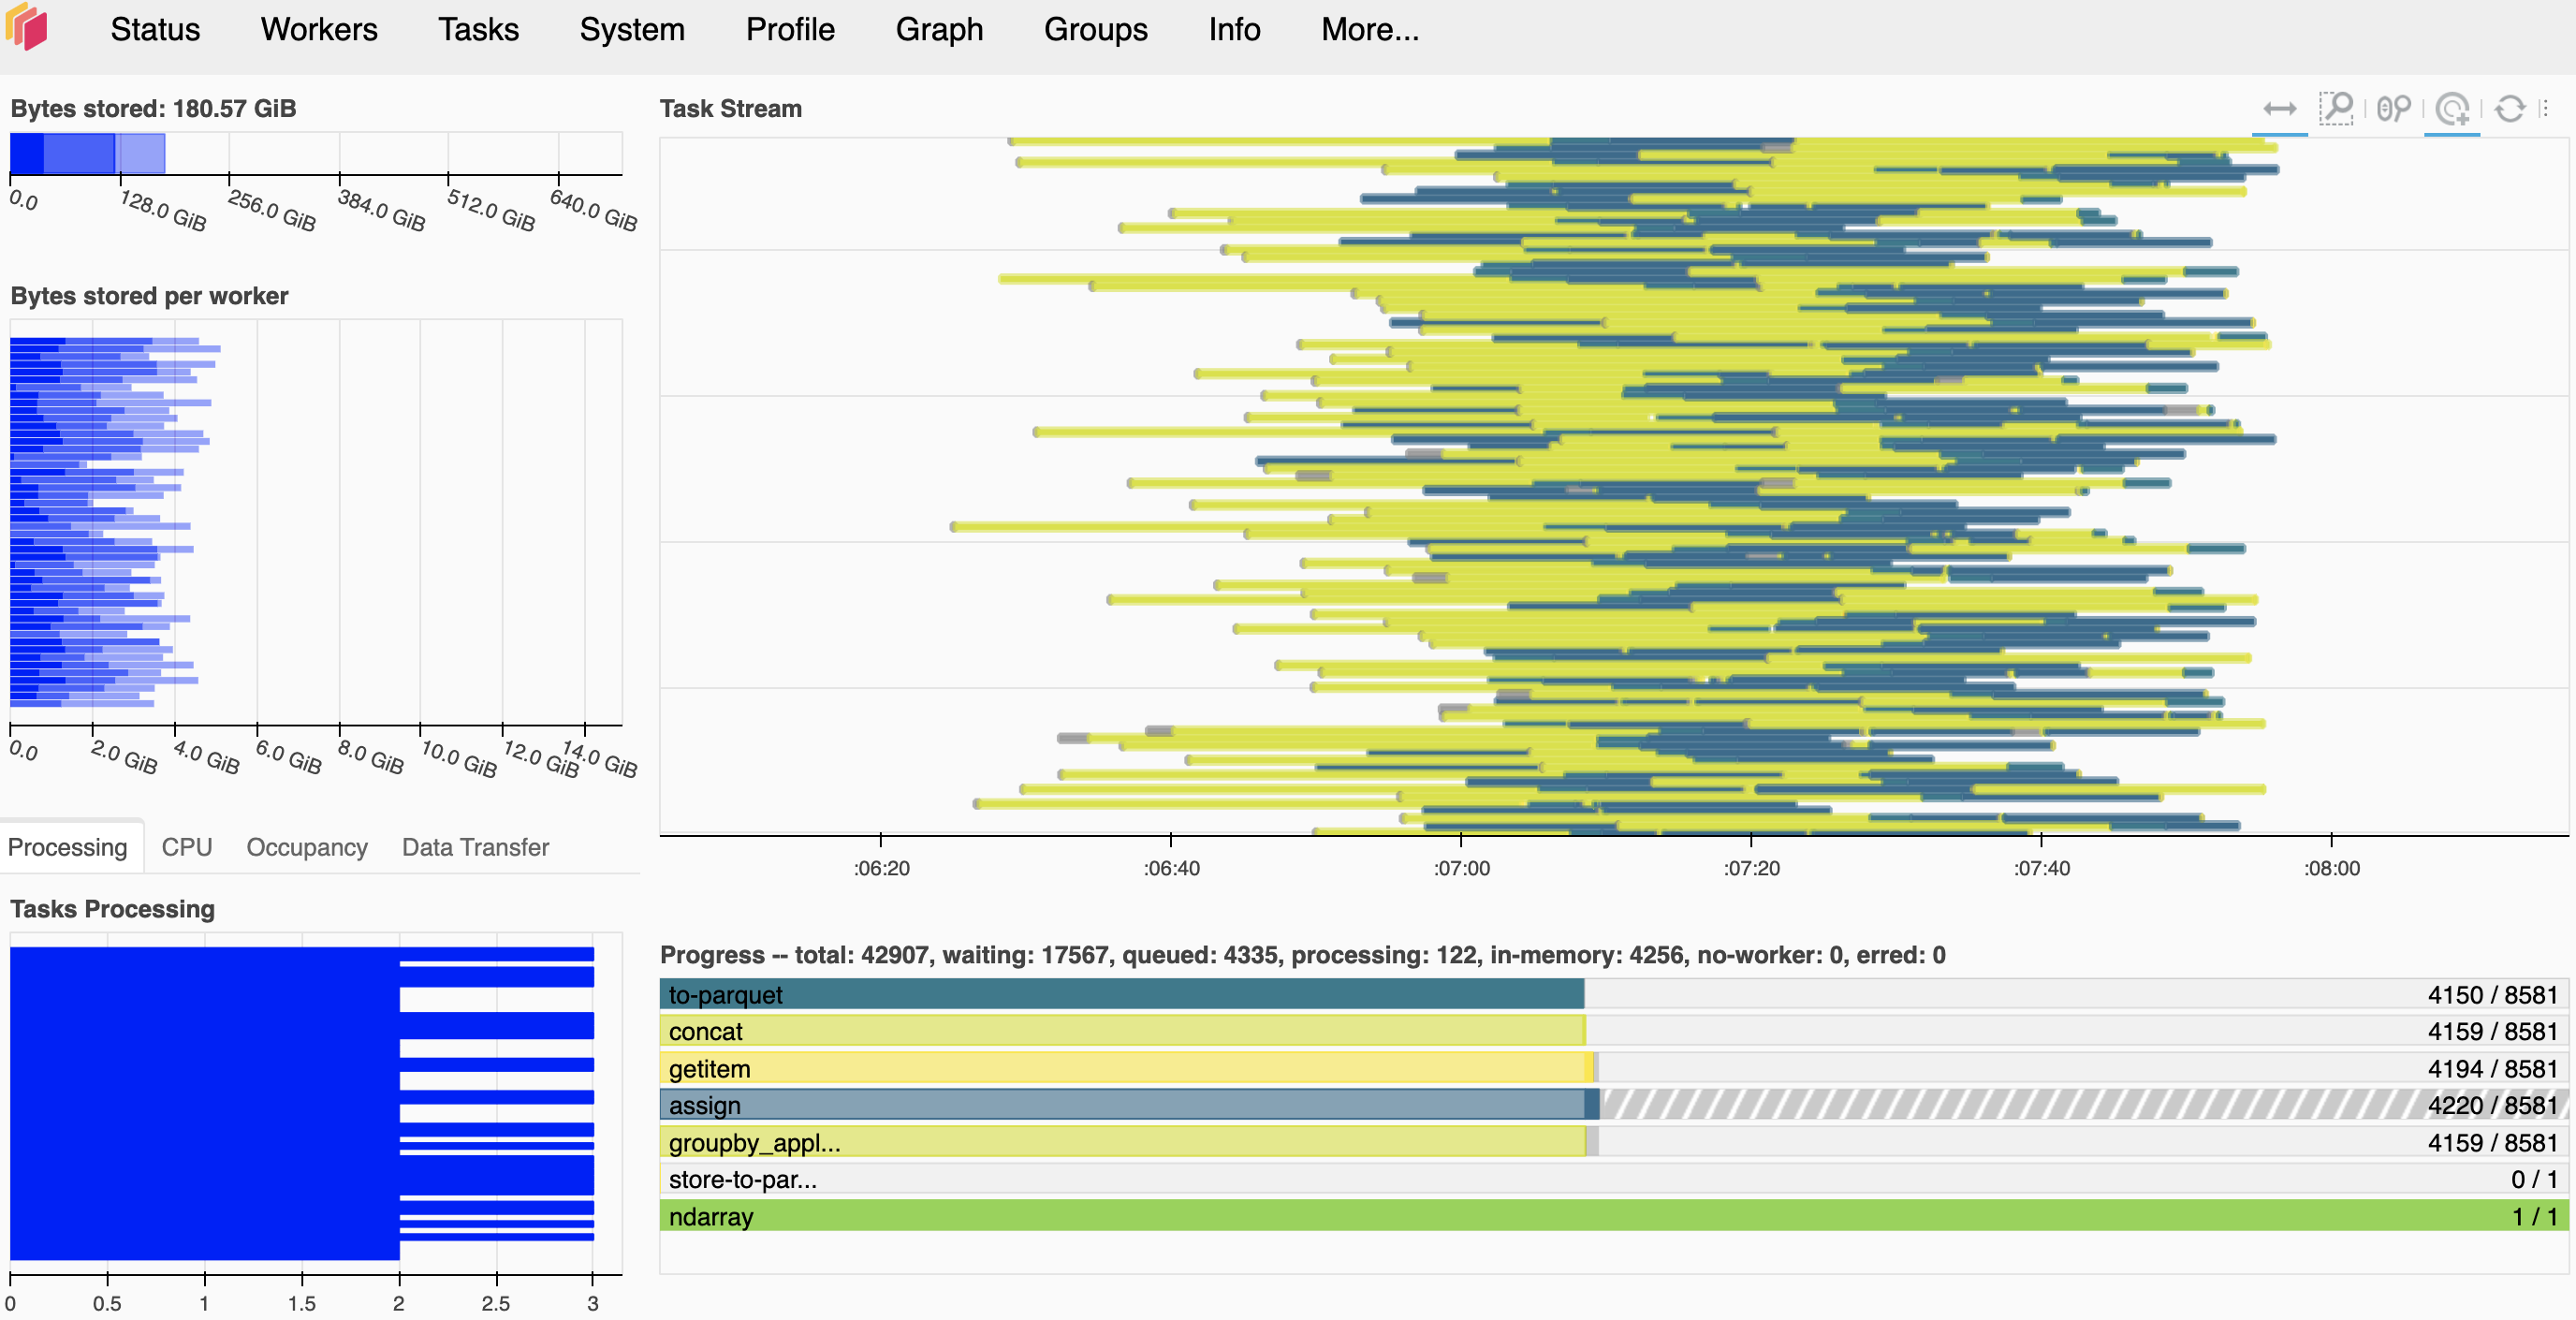The height and width of the screenshot is (1320, 2576).
Task: Open the Data Transfer tab
Action: 475,847
